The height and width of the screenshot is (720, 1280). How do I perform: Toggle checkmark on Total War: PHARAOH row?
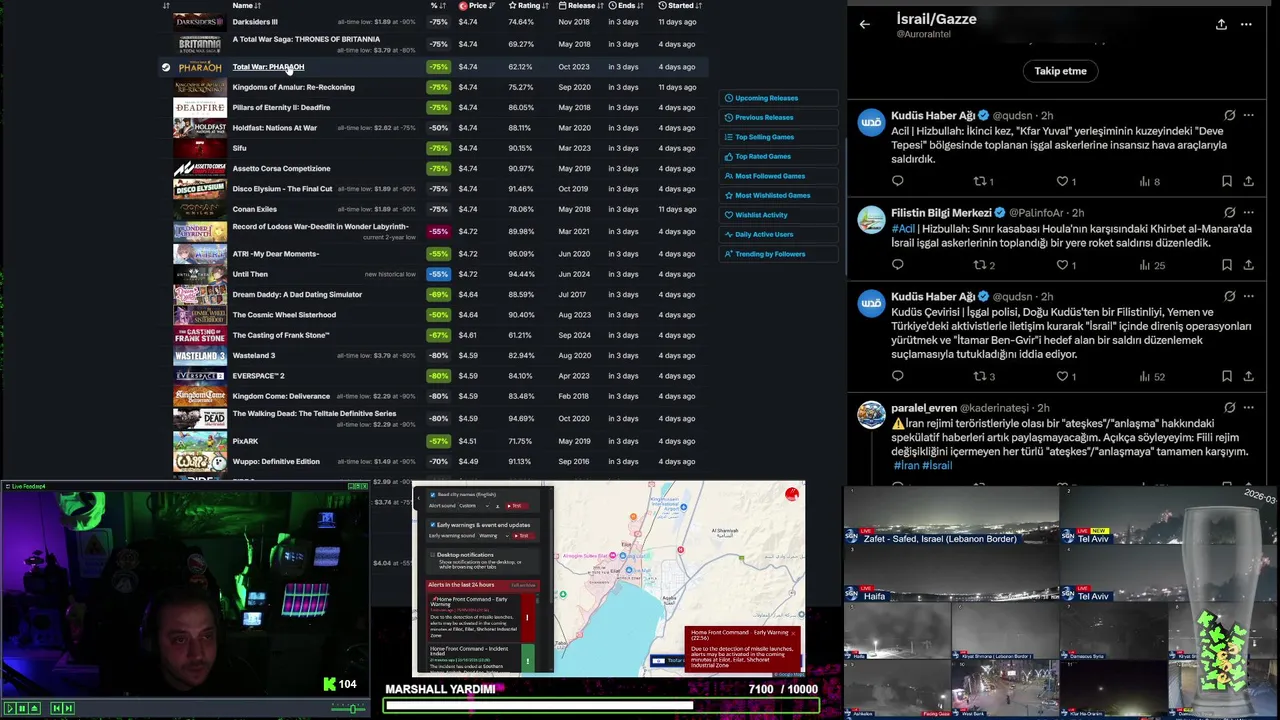click(x=166, y=67)
